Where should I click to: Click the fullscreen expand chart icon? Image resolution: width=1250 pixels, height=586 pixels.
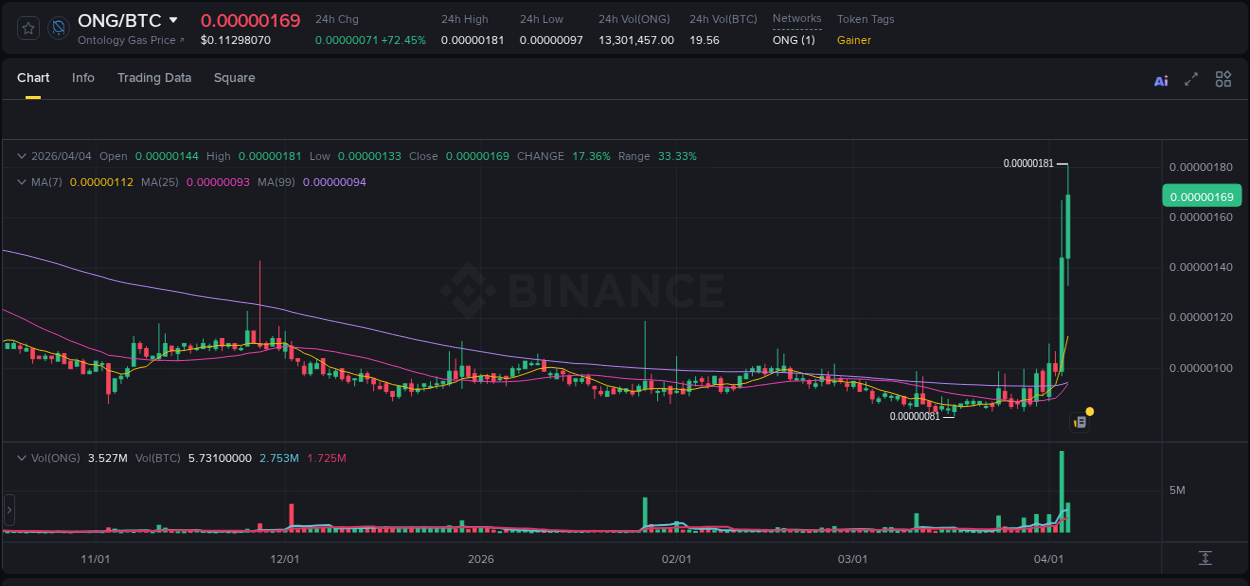pos(1191,79)
